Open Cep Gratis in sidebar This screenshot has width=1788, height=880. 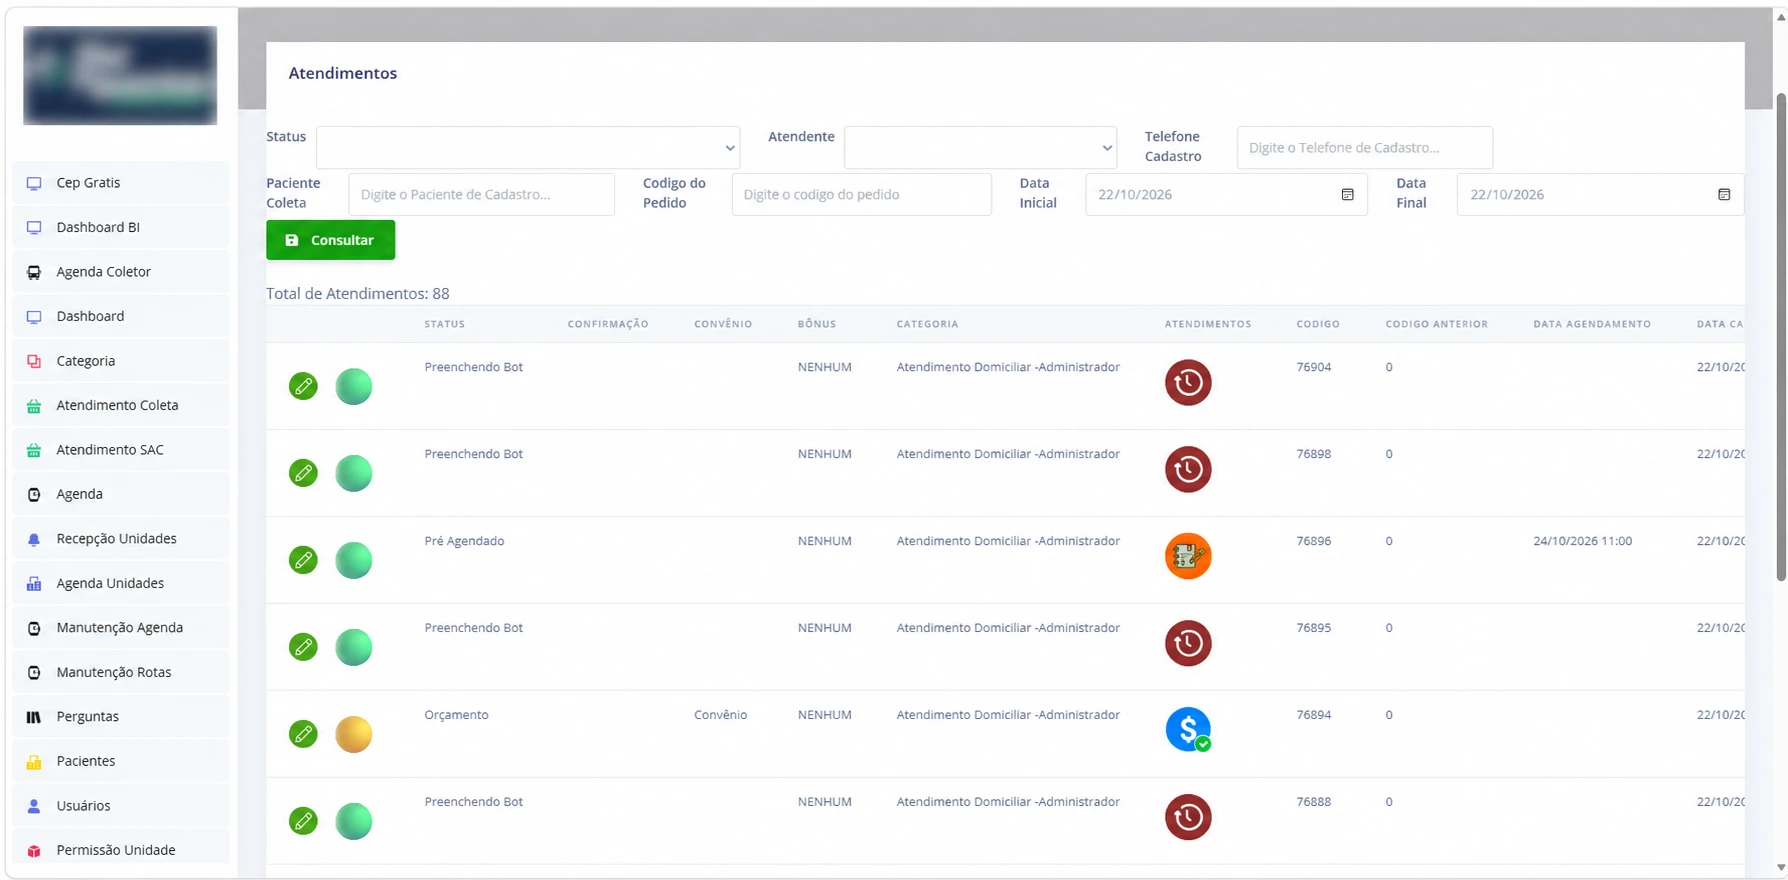tap(120, 183)
